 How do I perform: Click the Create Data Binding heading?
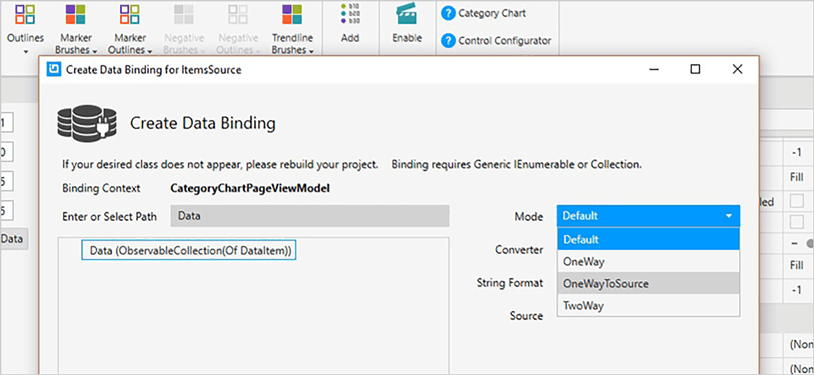pos(202,124)
